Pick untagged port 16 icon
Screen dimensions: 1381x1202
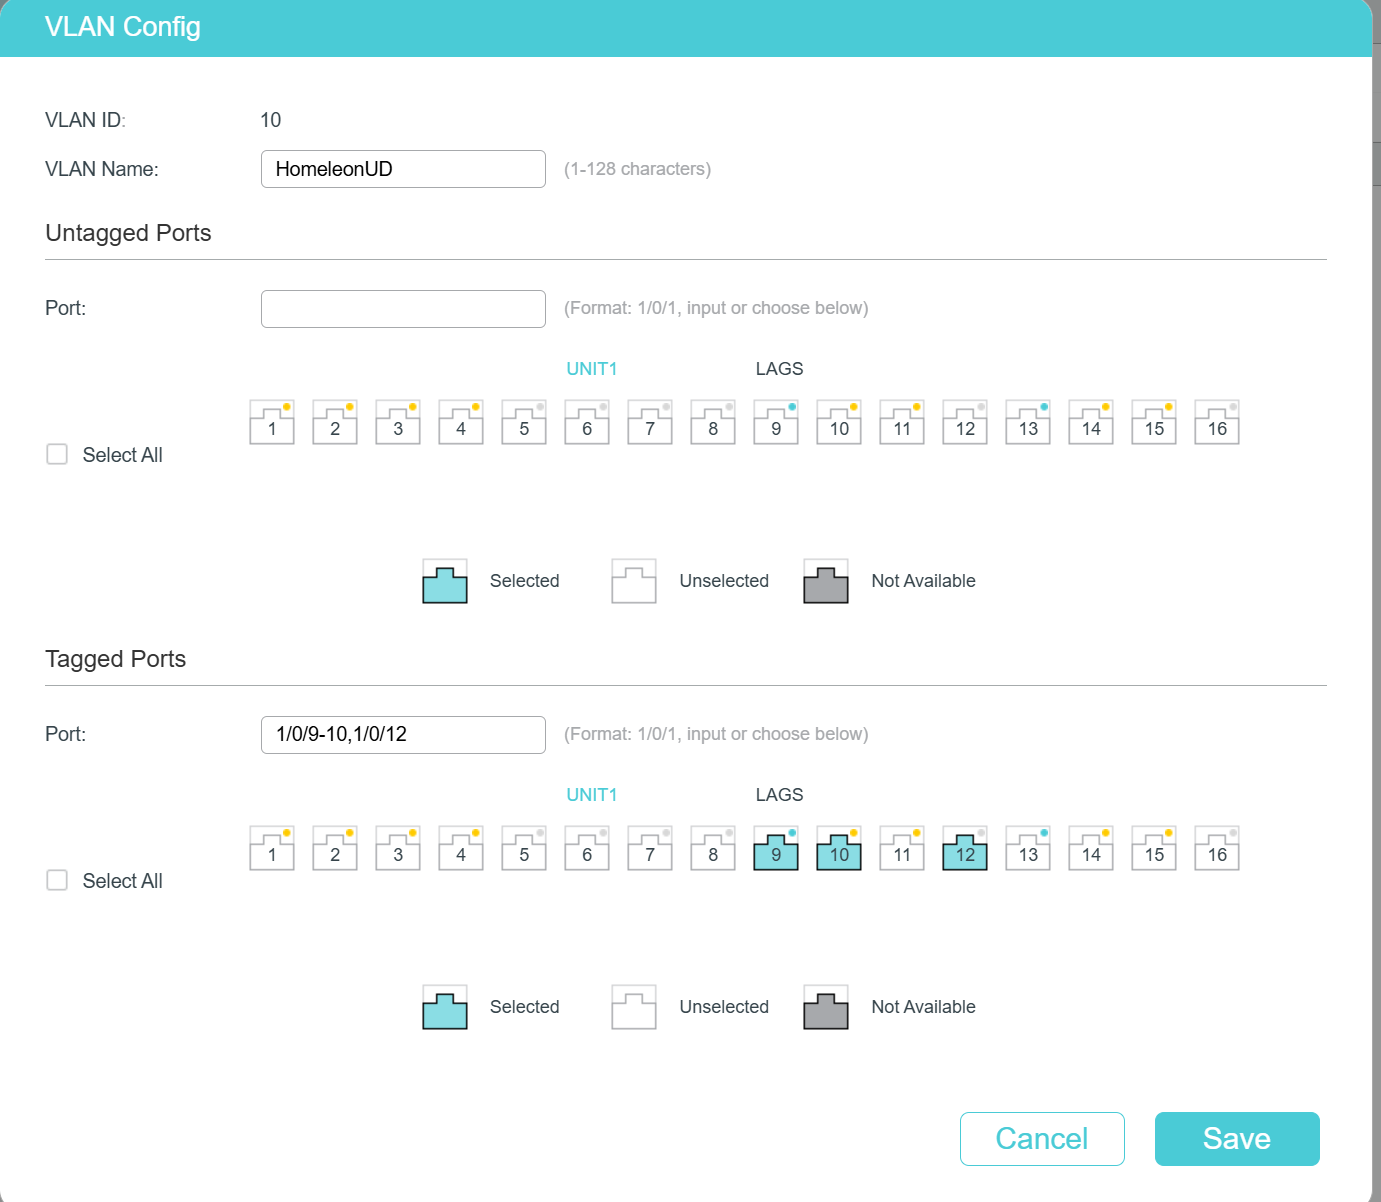[1217, 424]
